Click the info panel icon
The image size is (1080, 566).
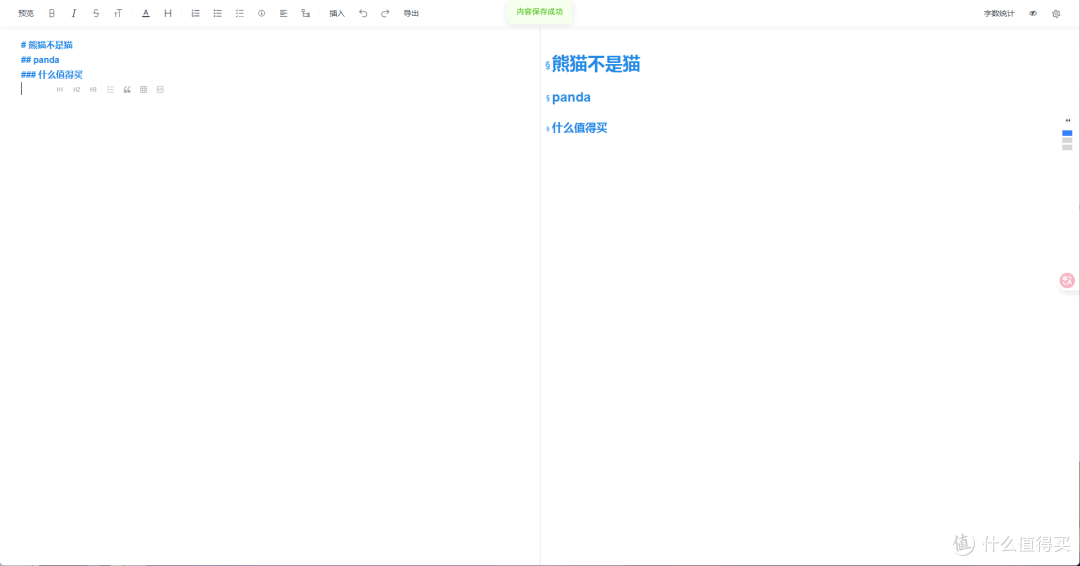(262, 13)
